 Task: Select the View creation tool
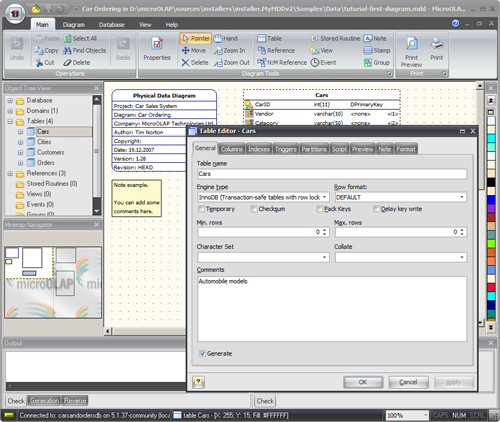click(322, 51)
